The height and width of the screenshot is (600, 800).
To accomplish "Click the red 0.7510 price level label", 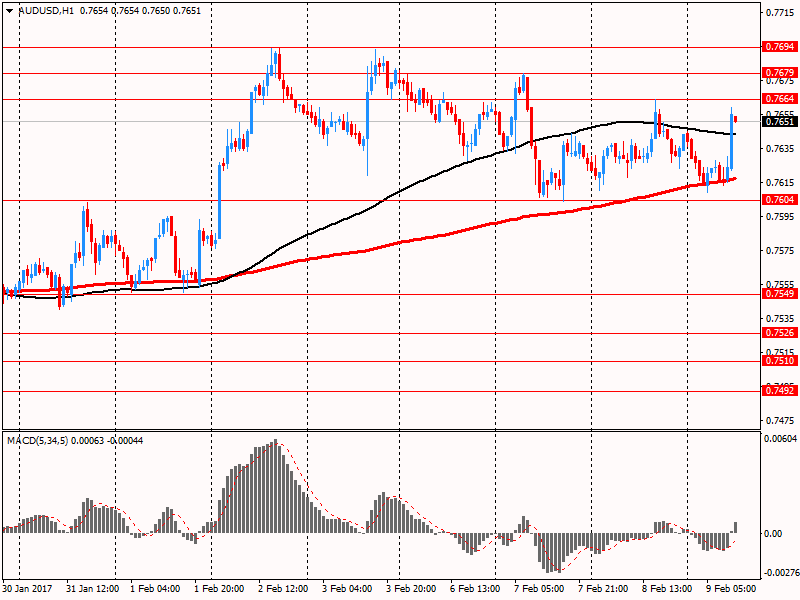I will coord(778,361).
